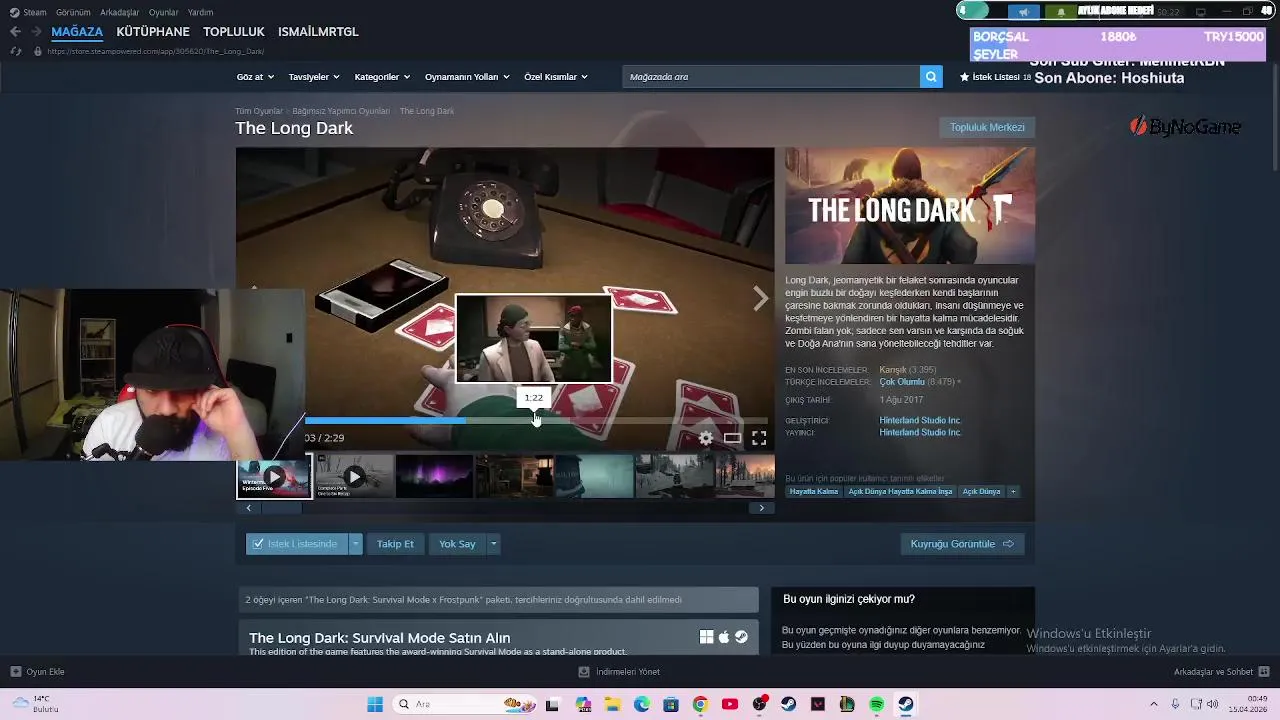1280x720 pixels.
Task: Open Microsoft Store from taskbar
Action: point(671,704)
